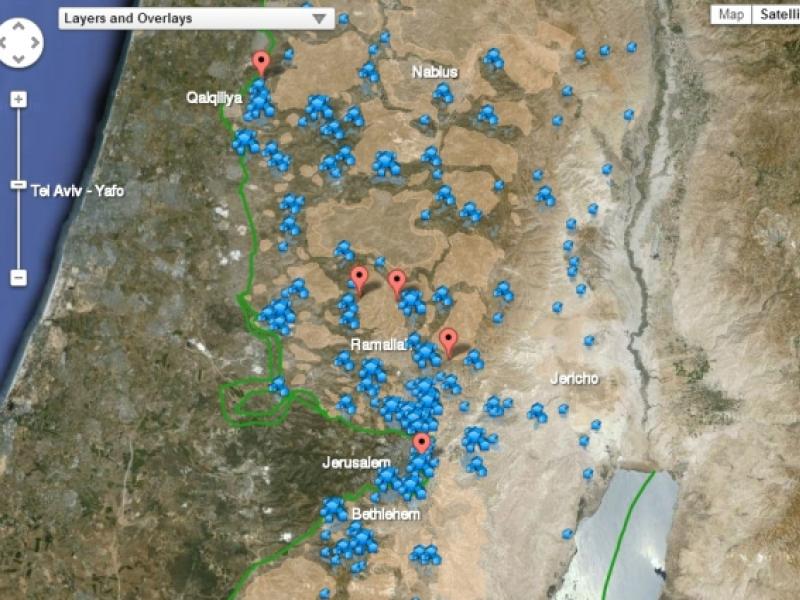
Task: Switch to the Satellite view
Action: (x=777, y=14)
